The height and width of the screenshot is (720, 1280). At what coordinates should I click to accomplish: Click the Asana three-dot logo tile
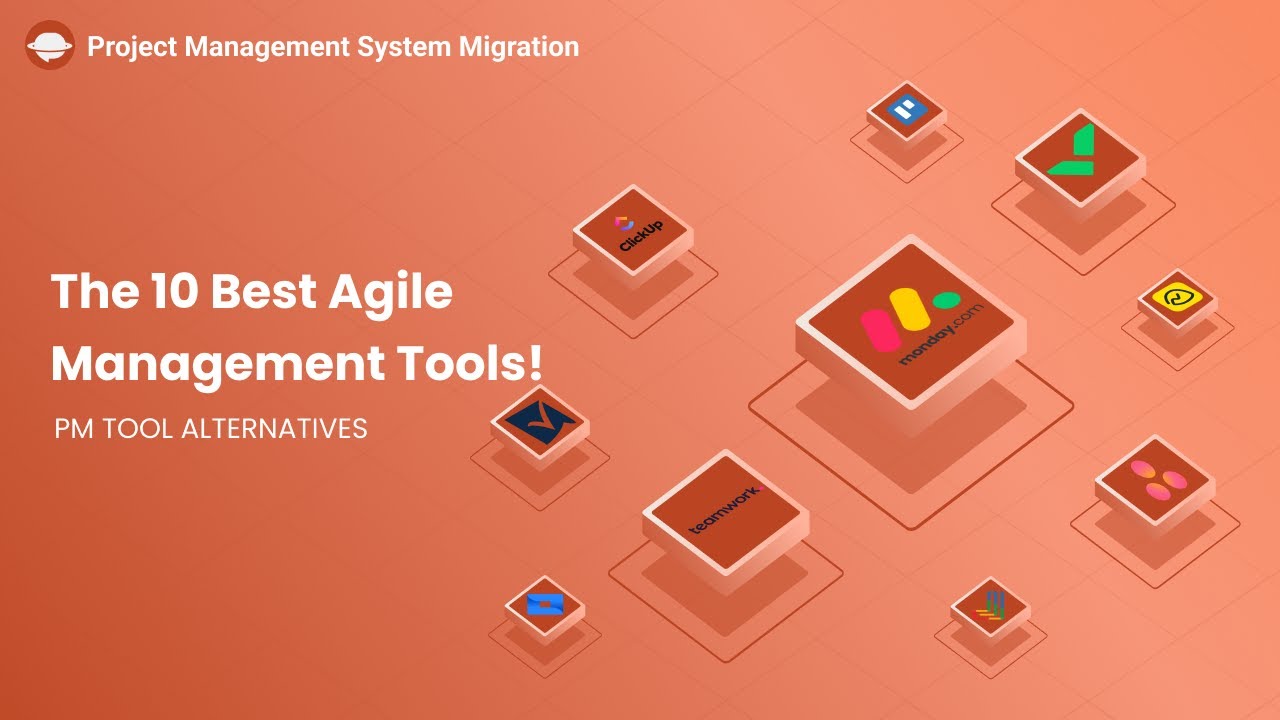click(1154, 481)
